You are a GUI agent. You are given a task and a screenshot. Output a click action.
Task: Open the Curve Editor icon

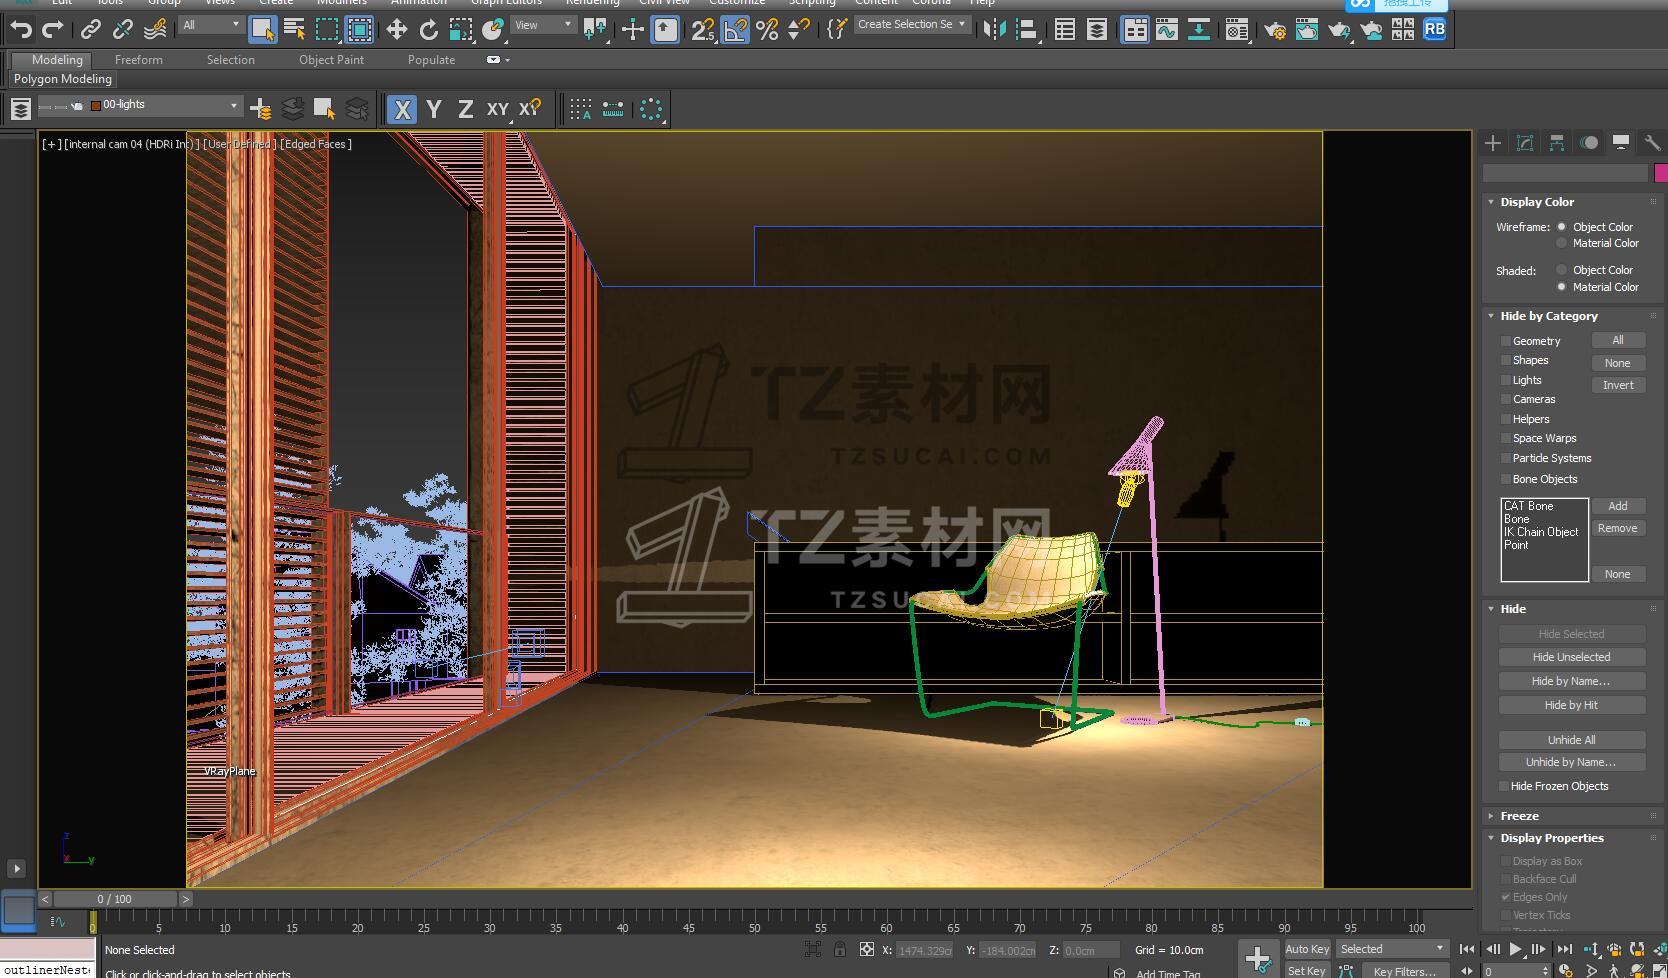pyautogui.click(x=1167, y=30)
